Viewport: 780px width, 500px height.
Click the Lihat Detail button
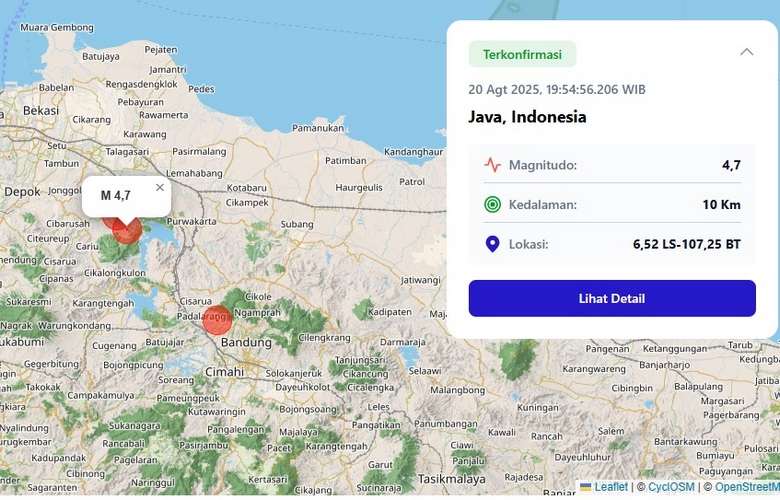(612, 298)
